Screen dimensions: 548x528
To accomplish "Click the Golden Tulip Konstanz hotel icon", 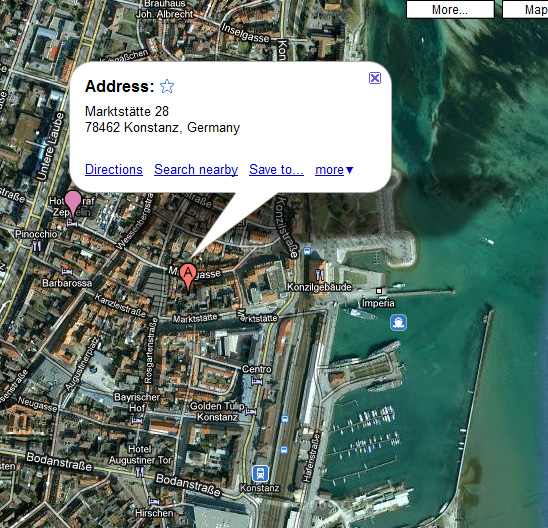I will coord(251,411).
